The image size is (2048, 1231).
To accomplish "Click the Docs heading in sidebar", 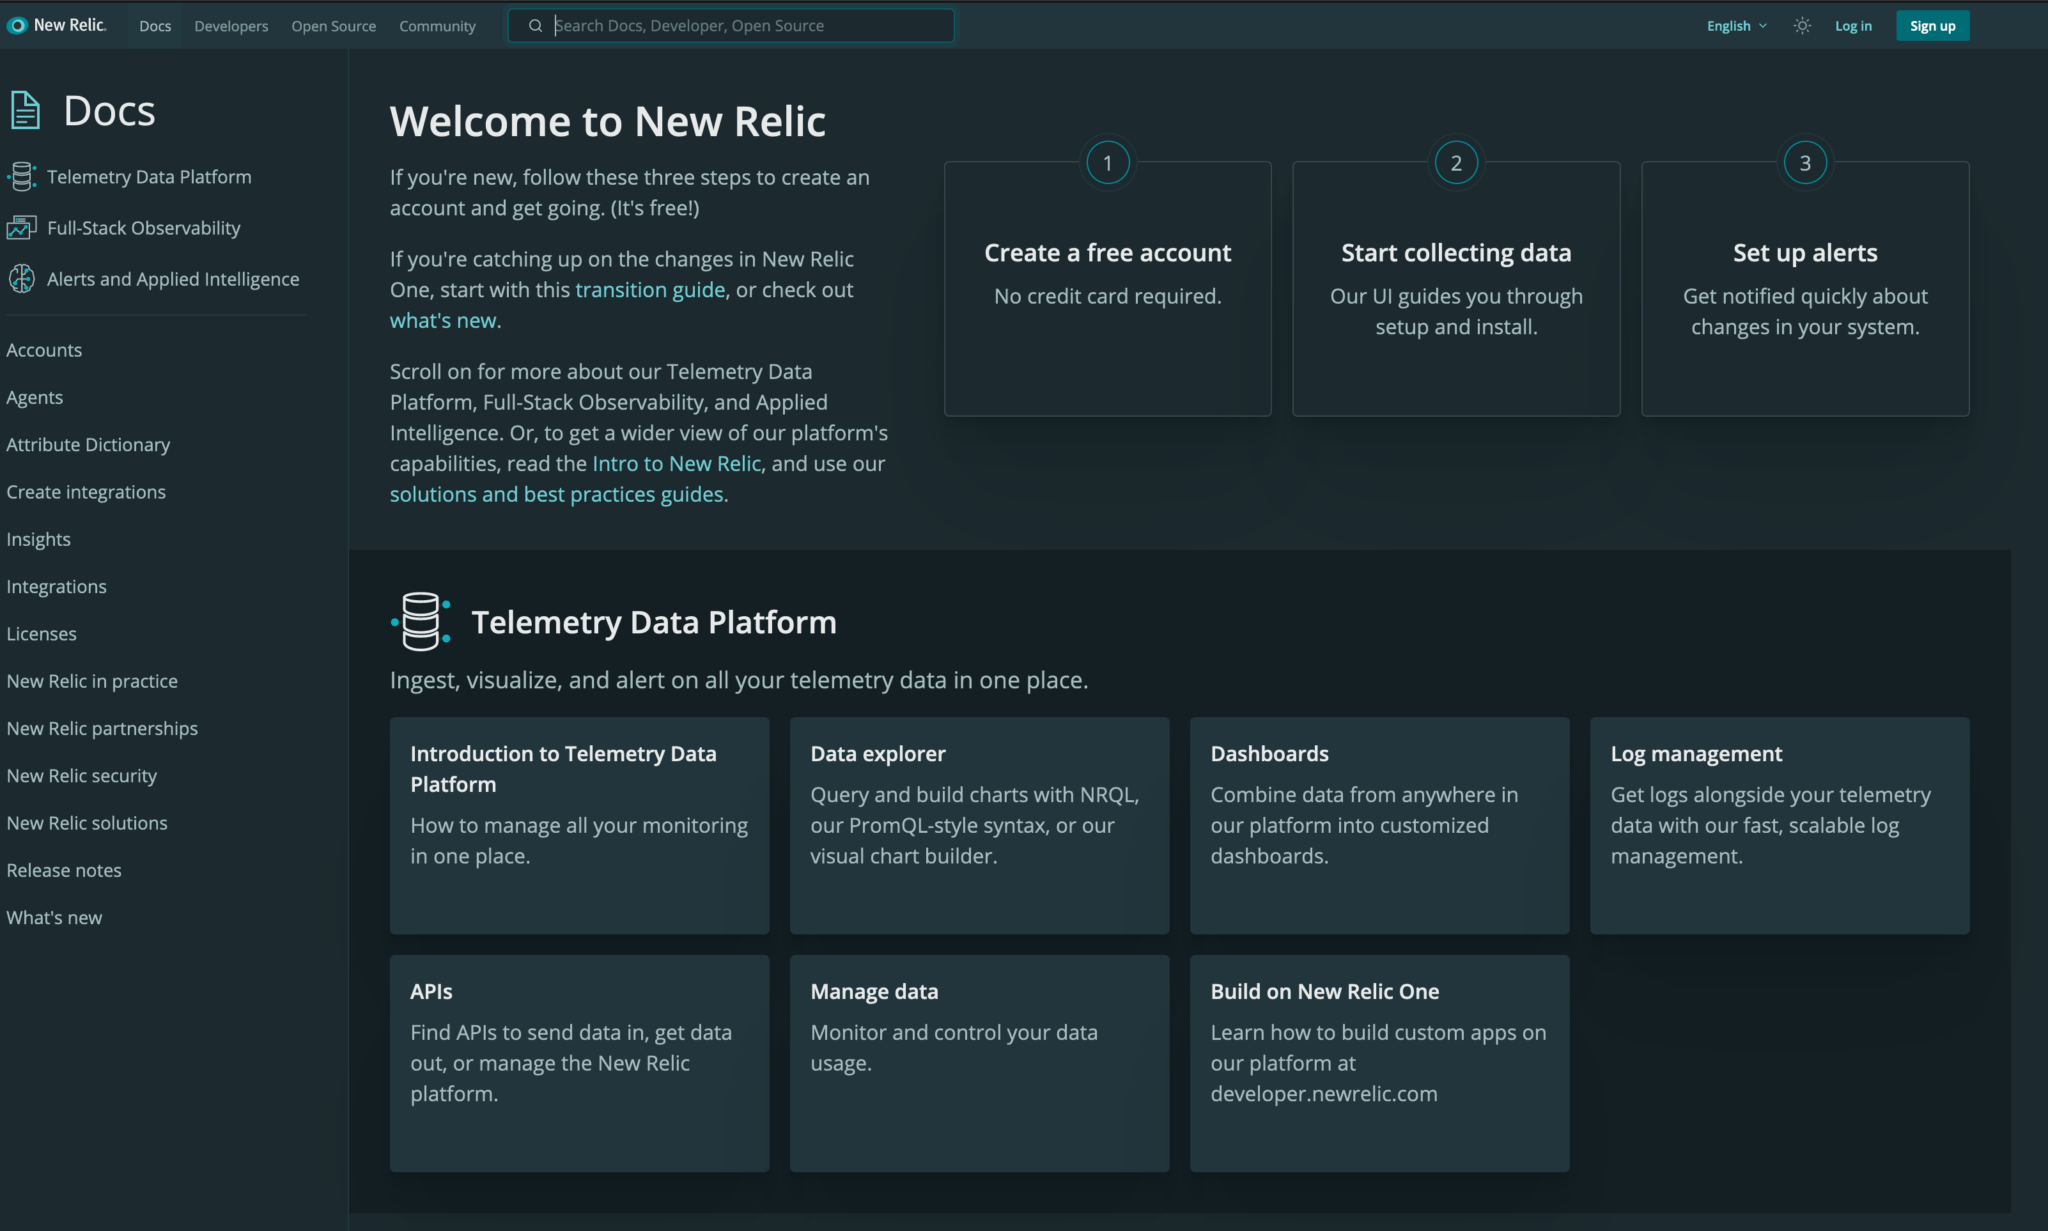I will click(109, 111).
